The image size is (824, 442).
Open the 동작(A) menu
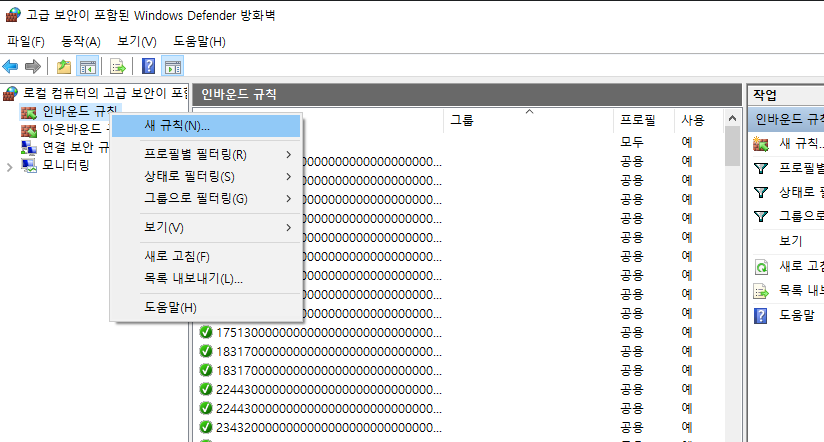tap(81, 42)
